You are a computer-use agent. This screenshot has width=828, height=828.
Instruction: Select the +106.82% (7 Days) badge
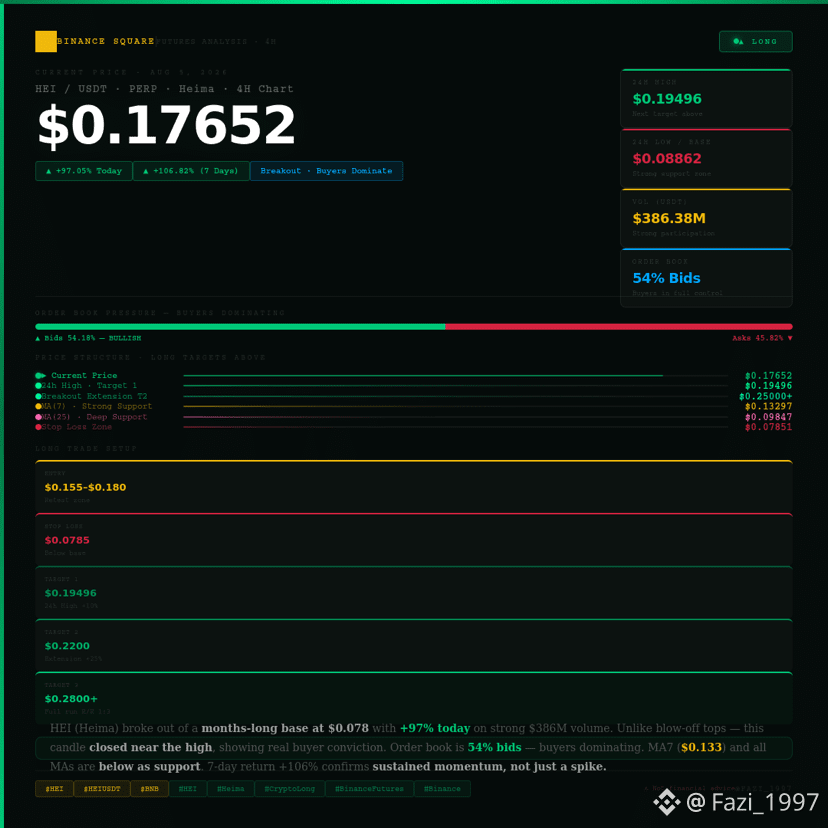pyautogui.click(x=191, y=171)
